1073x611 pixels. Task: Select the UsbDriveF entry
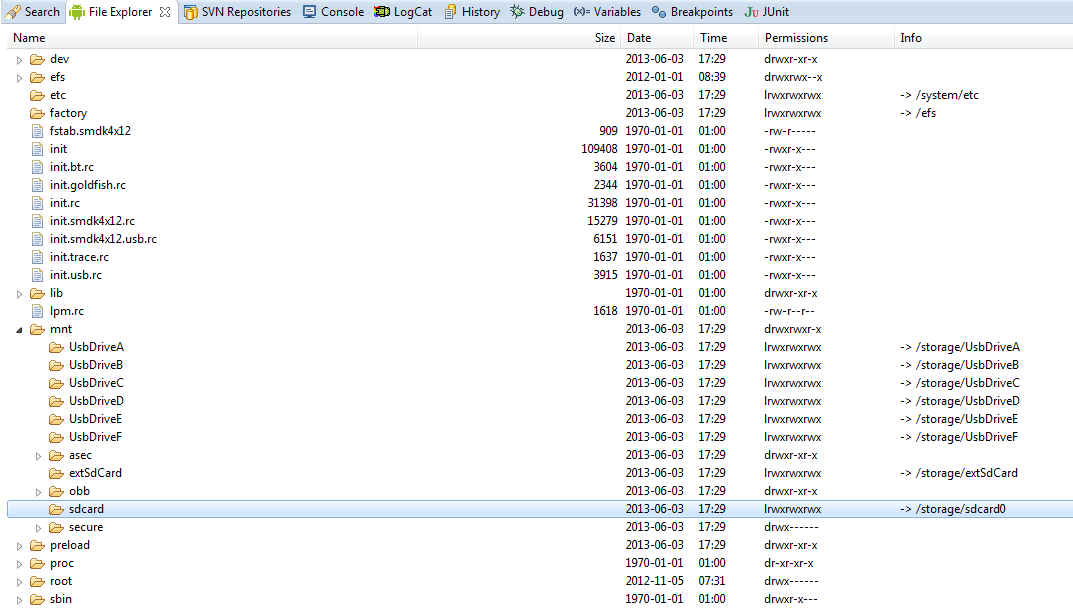pos(95,437)
